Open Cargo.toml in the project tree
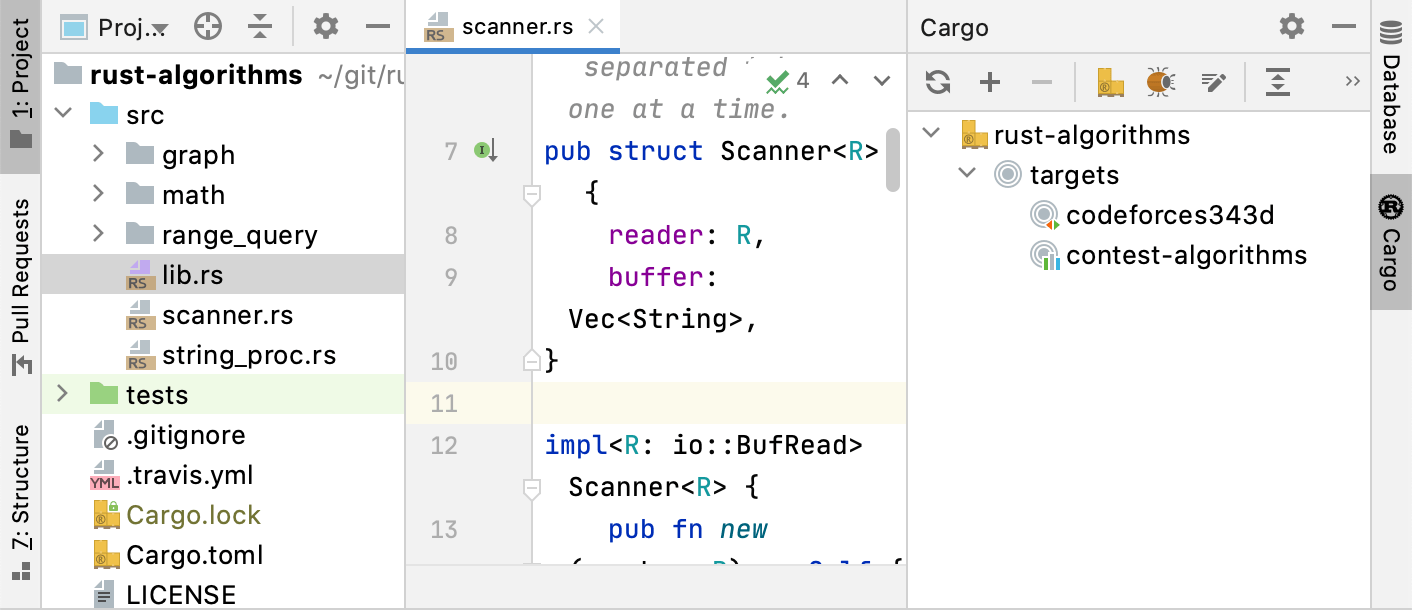The width and height of the screenshot is (1412, 610). pyautogui.click(x=194, y=555)
